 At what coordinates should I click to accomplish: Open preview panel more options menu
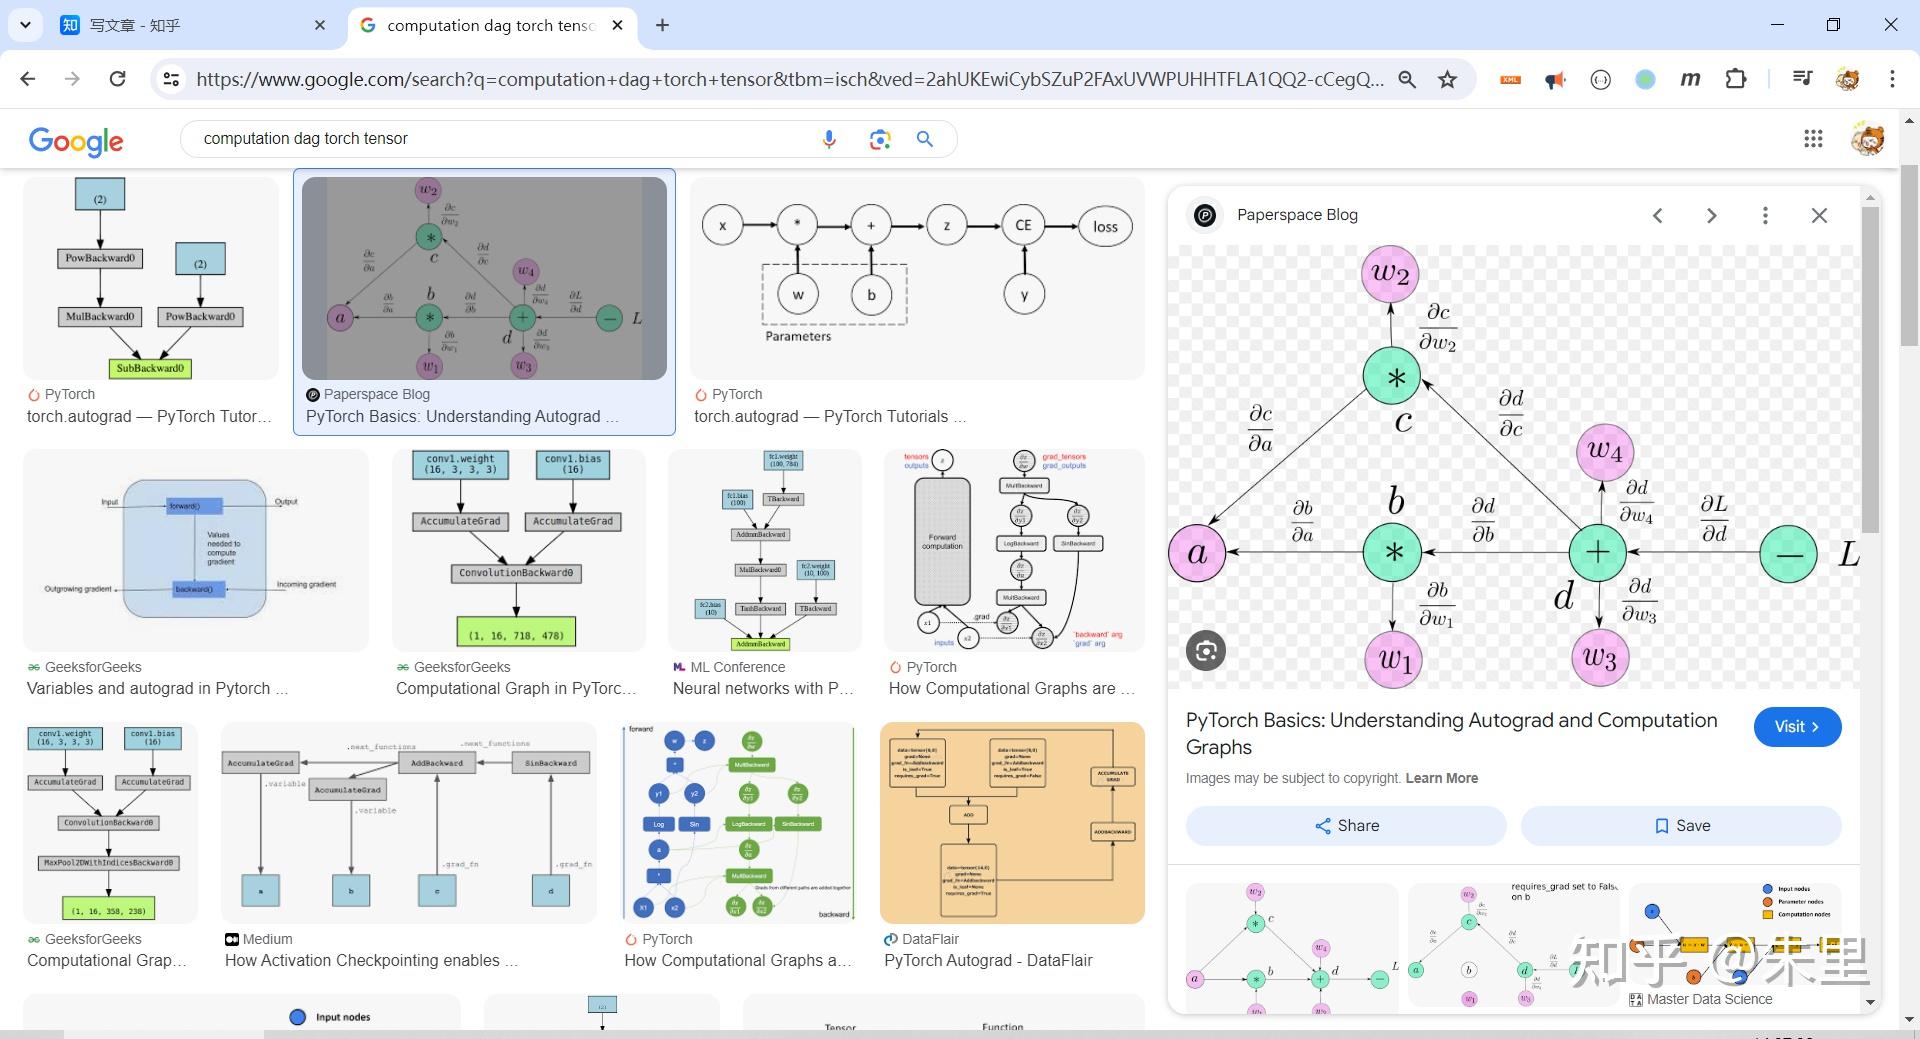[1765, 215]
